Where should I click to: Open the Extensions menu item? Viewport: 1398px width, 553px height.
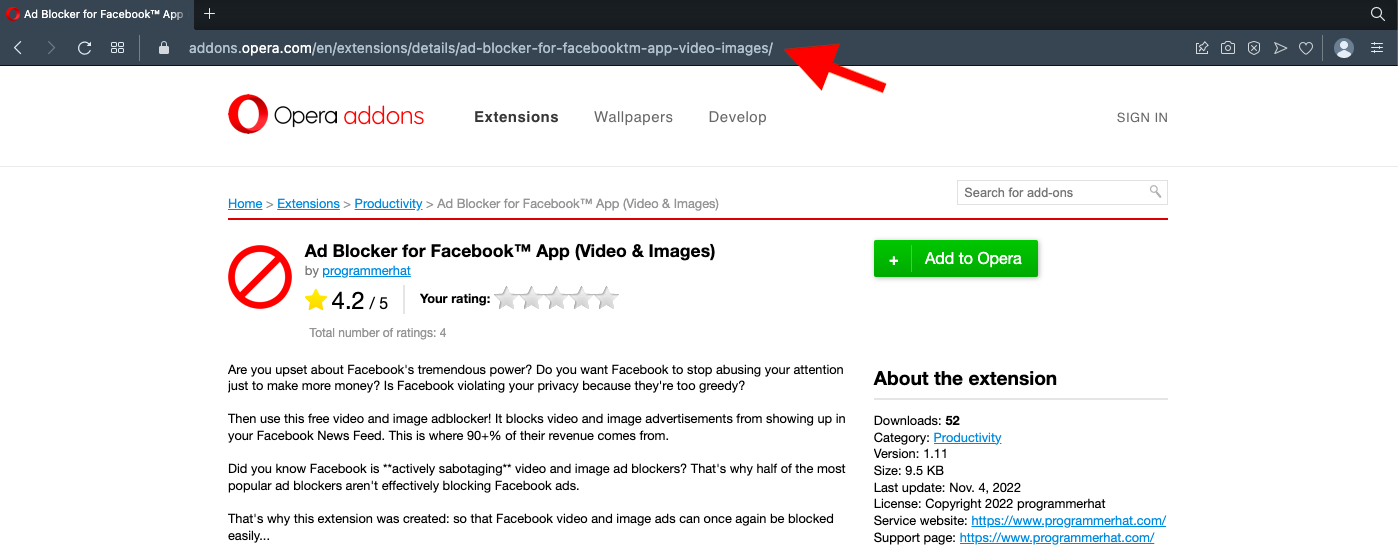516,117
